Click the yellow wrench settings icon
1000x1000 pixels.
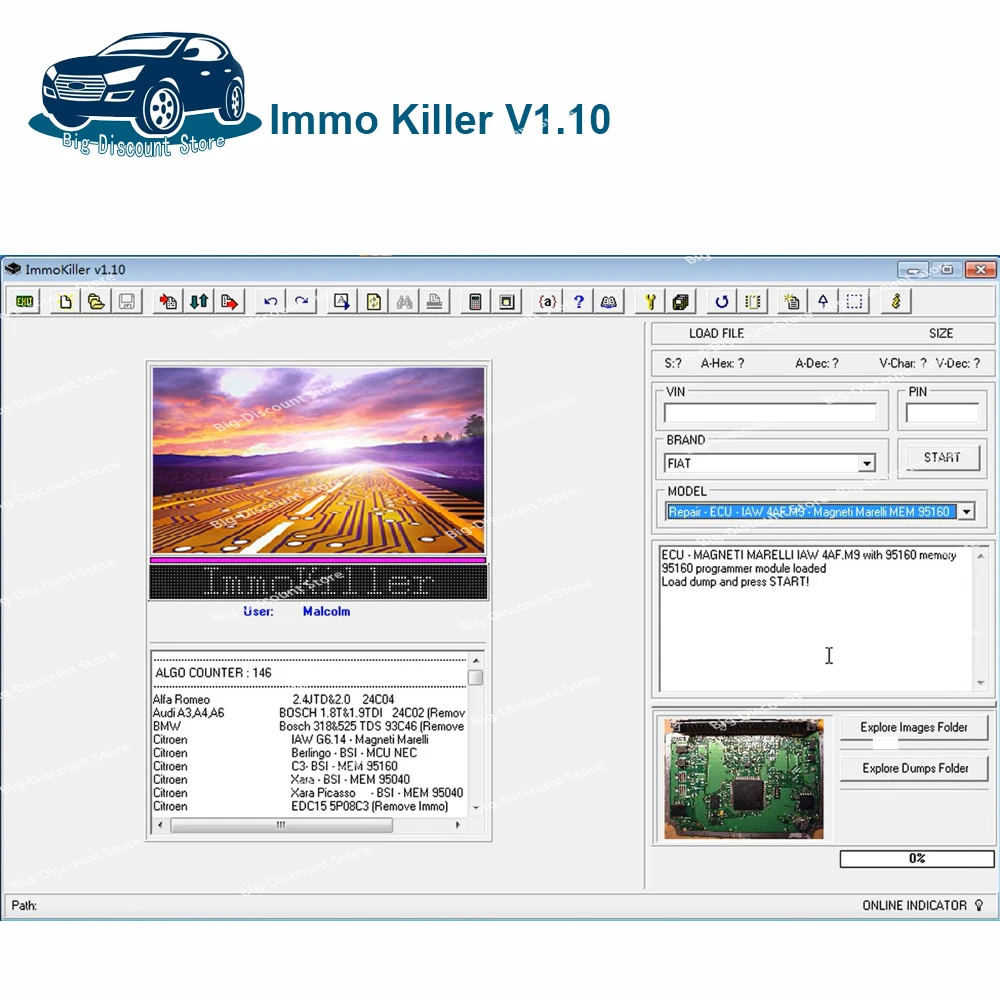point(651,301)
